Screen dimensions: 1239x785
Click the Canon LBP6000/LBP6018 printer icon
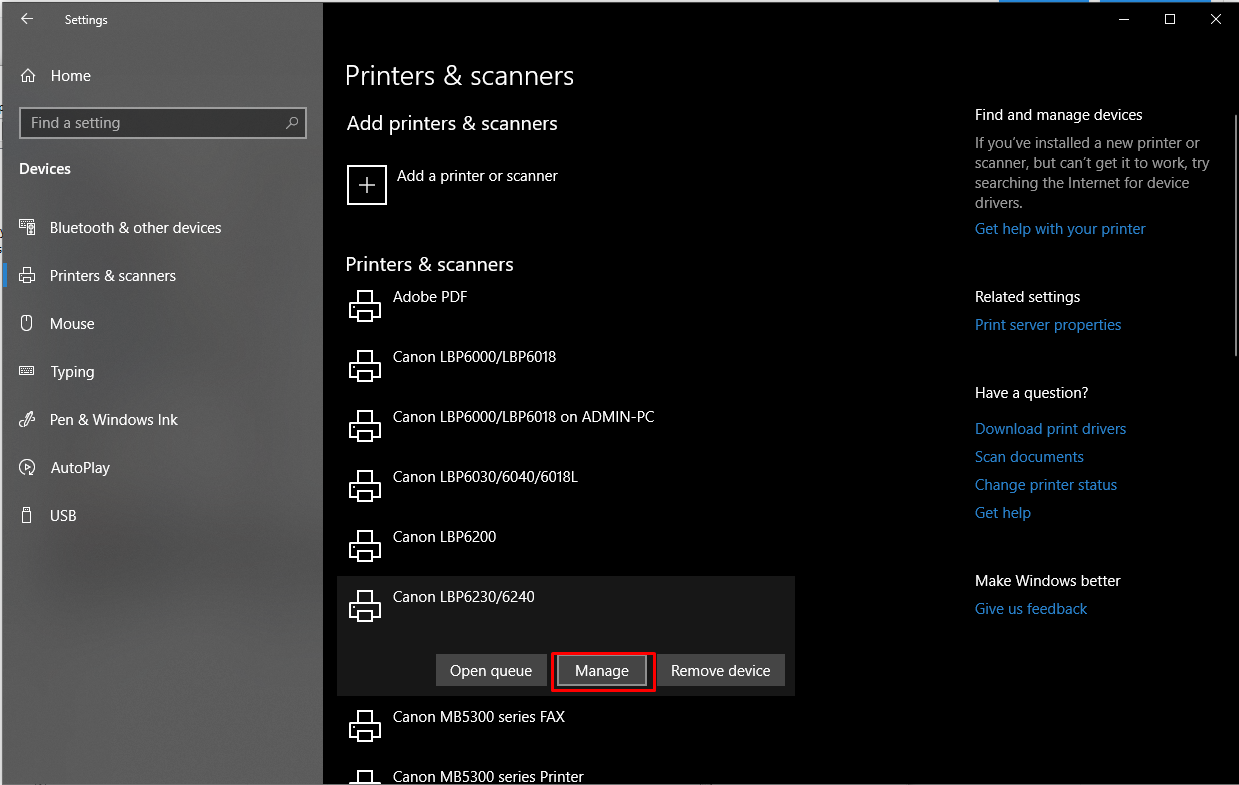click(365, 366)
